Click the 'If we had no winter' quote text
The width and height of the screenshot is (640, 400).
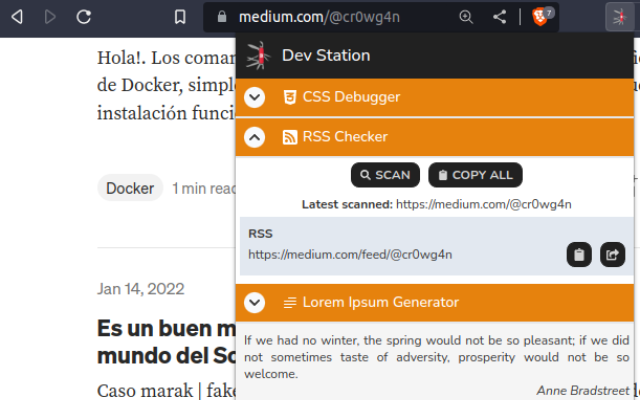(x=436, y=357)
